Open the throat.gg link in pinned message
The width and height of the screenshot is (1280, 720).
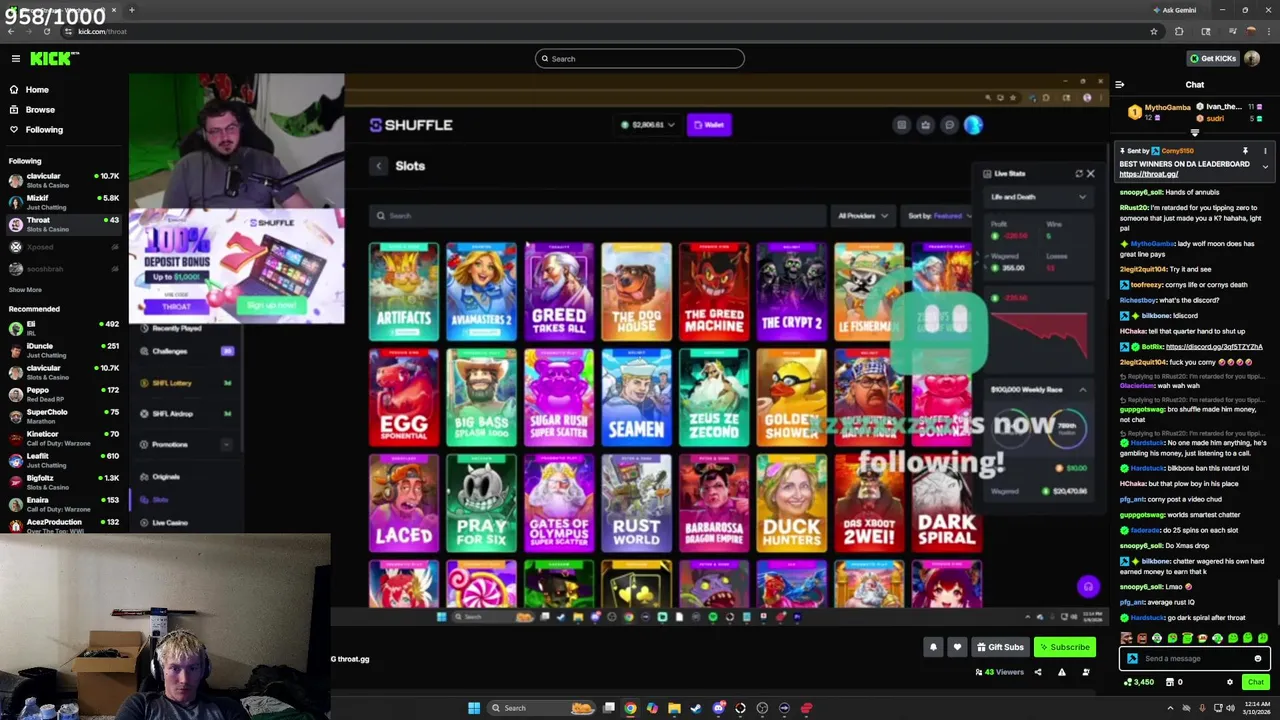click(1148, 175)
